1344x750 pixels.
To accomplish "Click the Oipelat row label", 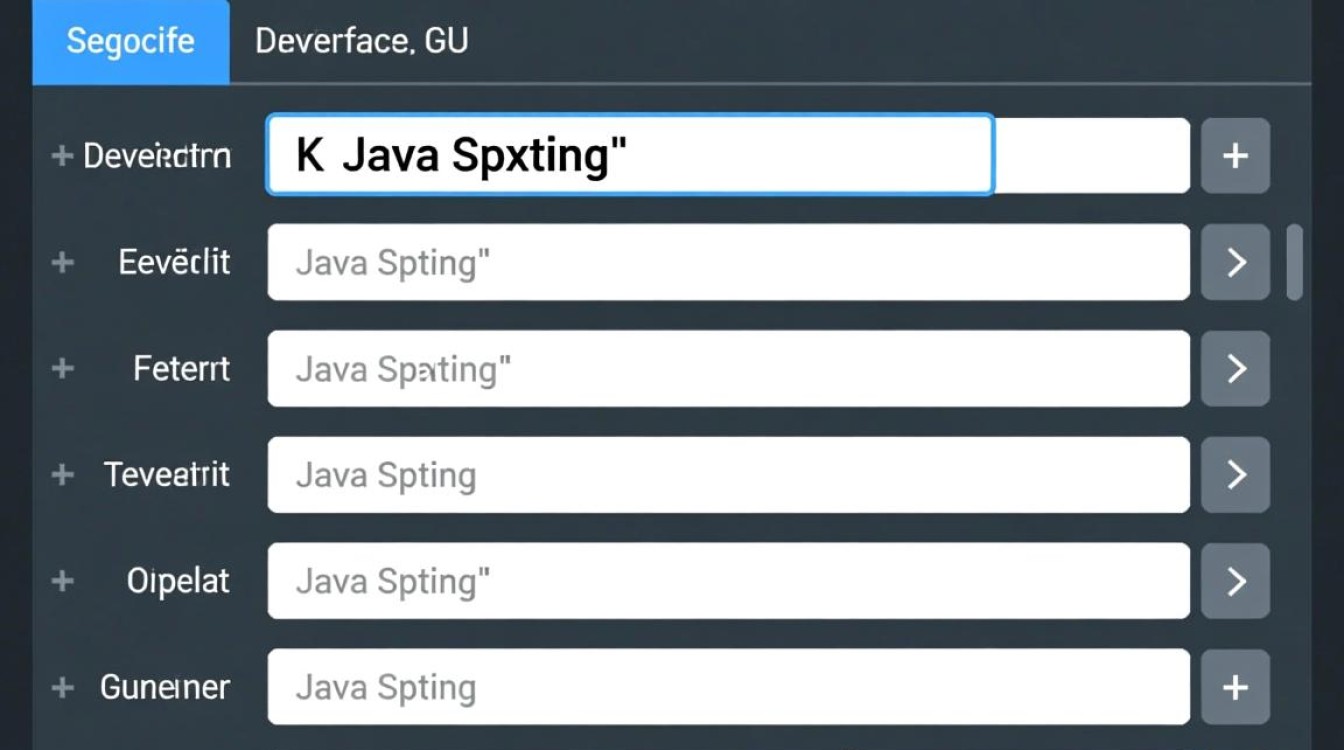I will click(x=178, y=581).
